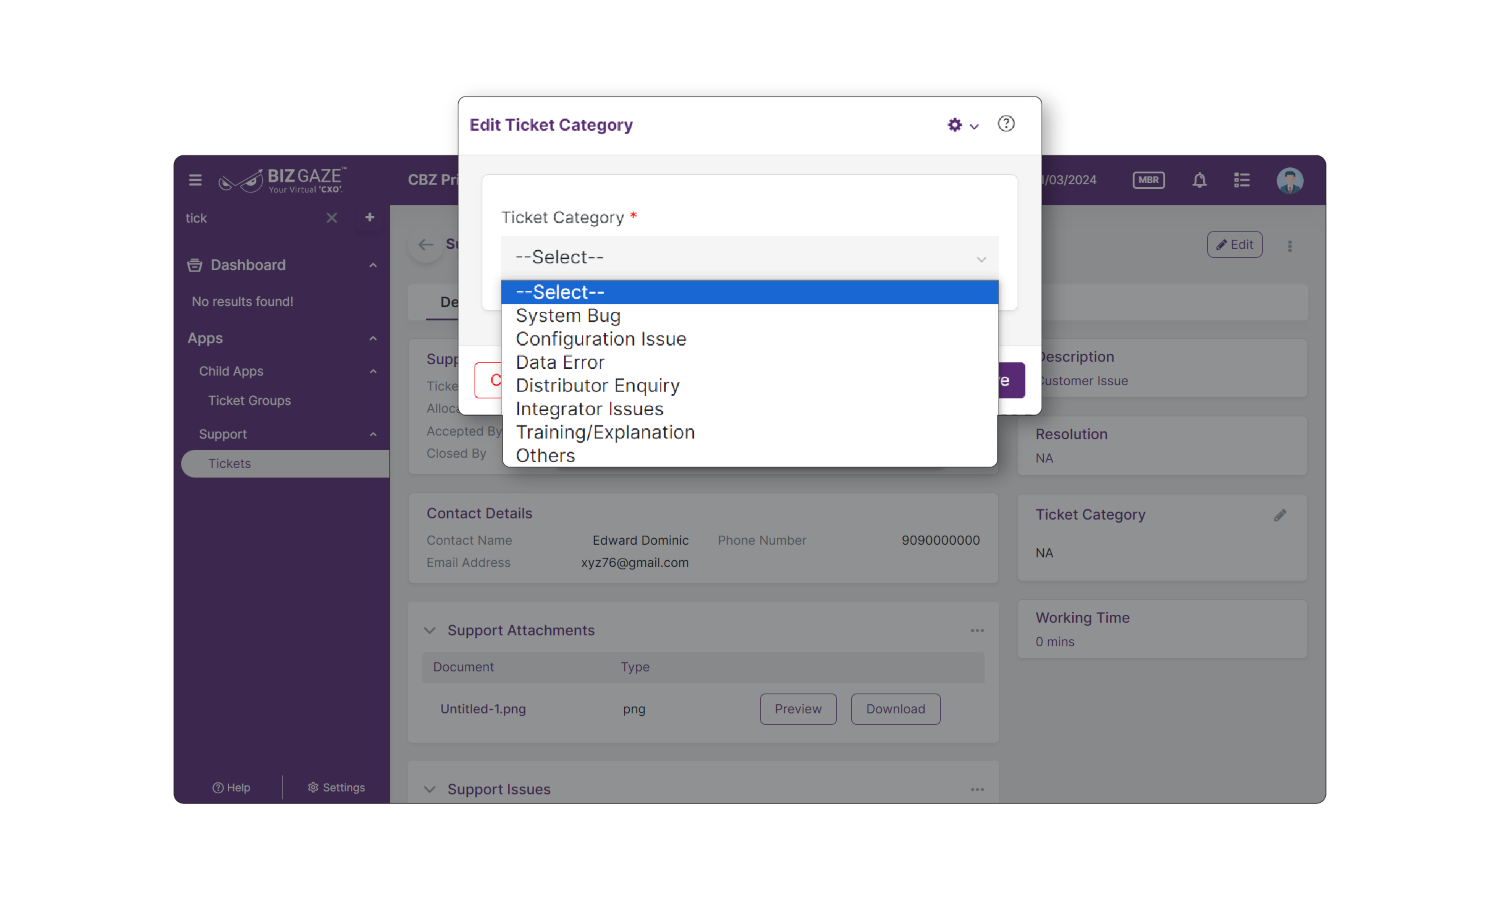The height and width of the screenshot is (900, 1500).
Task: Pick Training/Explanation from the list
Action: [x=605, y=432]
